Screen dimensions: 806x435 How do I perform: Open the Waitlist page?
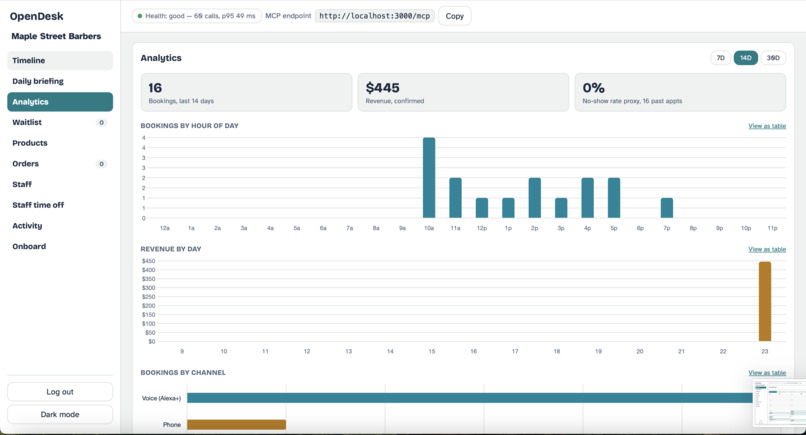pyautogui.click(x=60, y=122)
